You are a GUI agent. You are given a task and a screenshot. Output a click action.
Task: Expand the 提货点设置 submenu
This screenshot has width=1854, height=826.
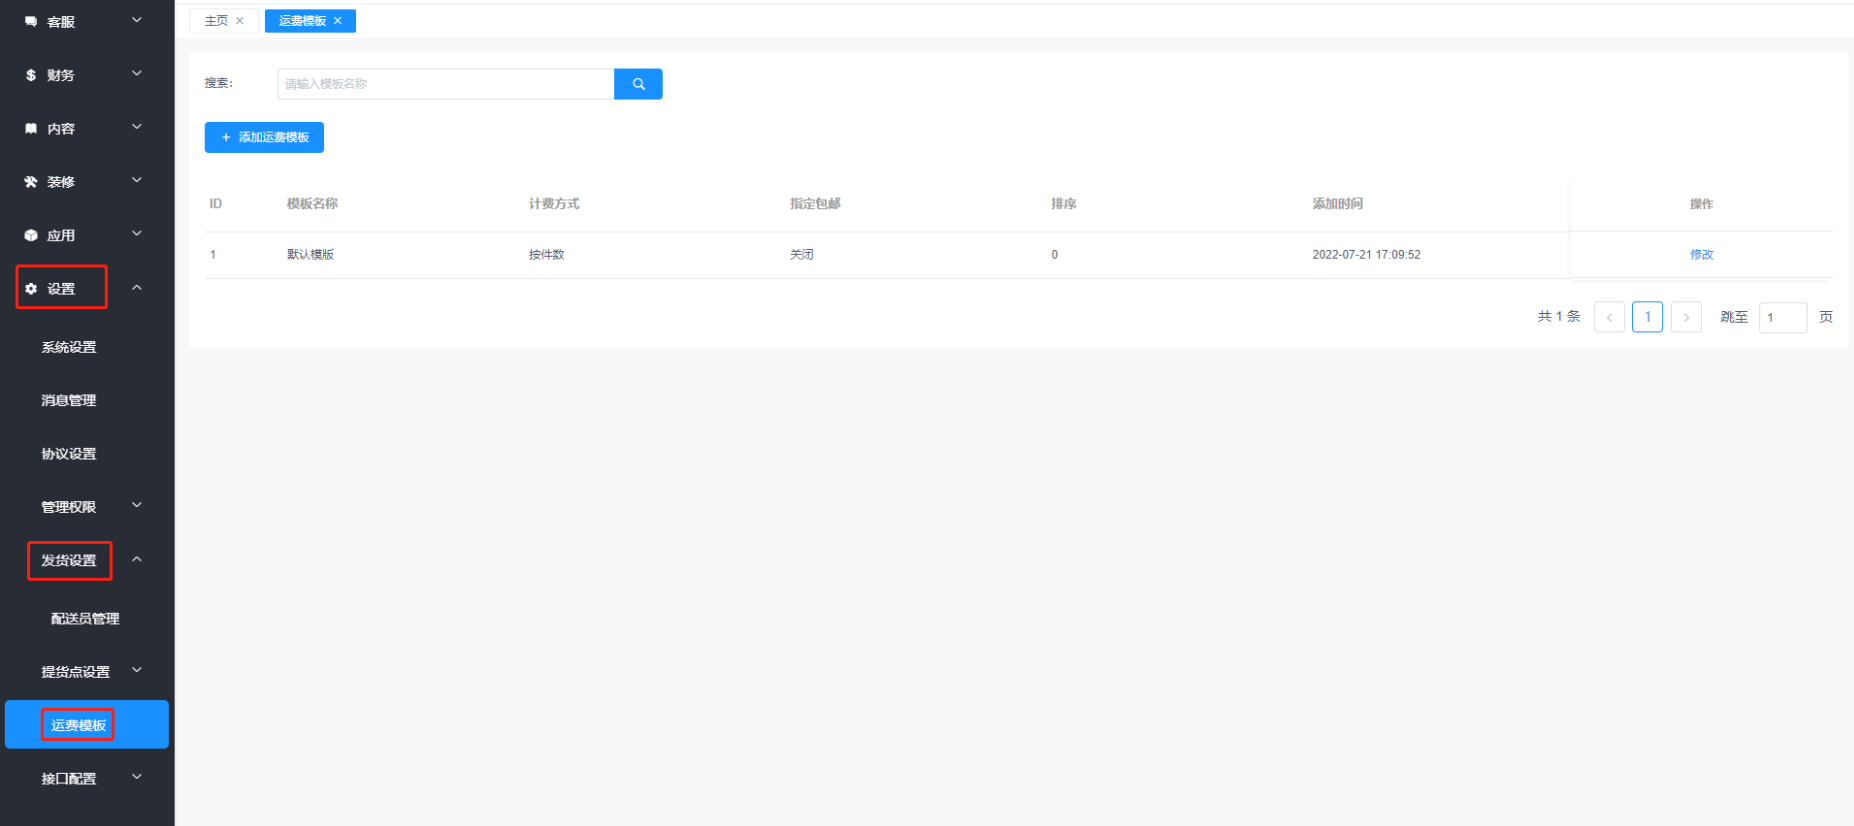pyautogui.click(x=137, y=671)
